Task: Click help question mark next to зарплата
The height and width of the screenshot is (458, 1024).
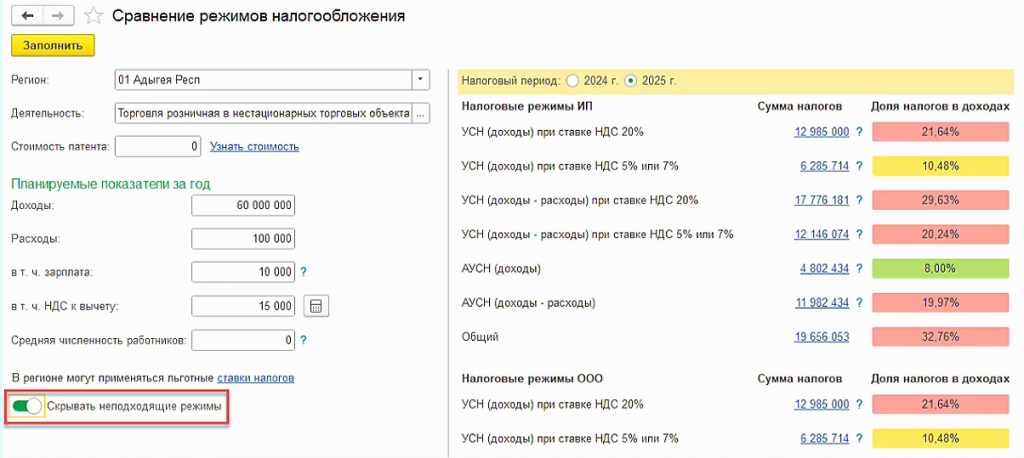Action: point(303,271)
